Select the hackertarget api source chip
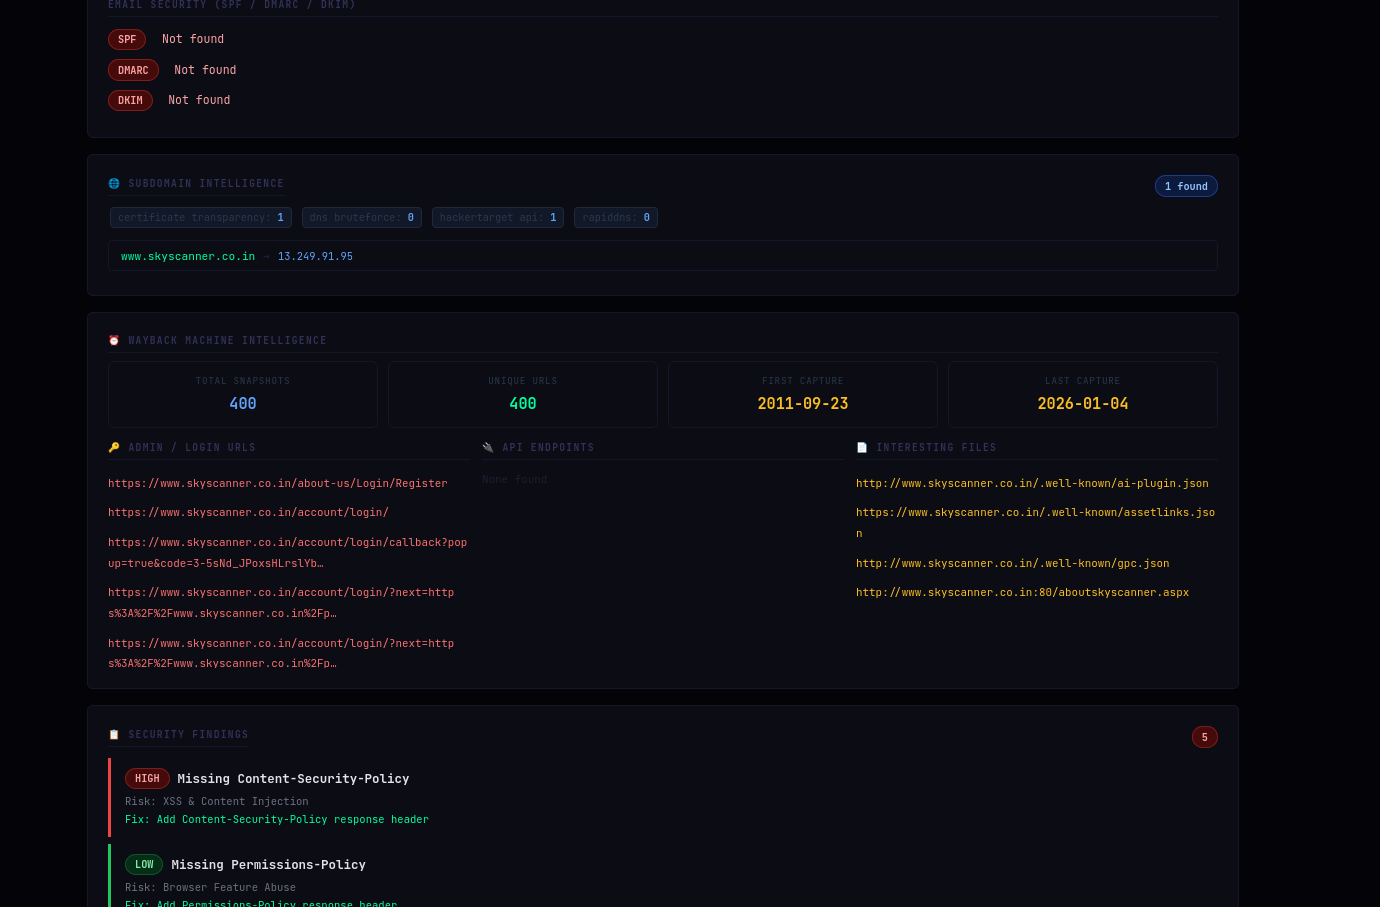Image resolution: width=1380 pixels, height=907 pixels. point(498,218)
